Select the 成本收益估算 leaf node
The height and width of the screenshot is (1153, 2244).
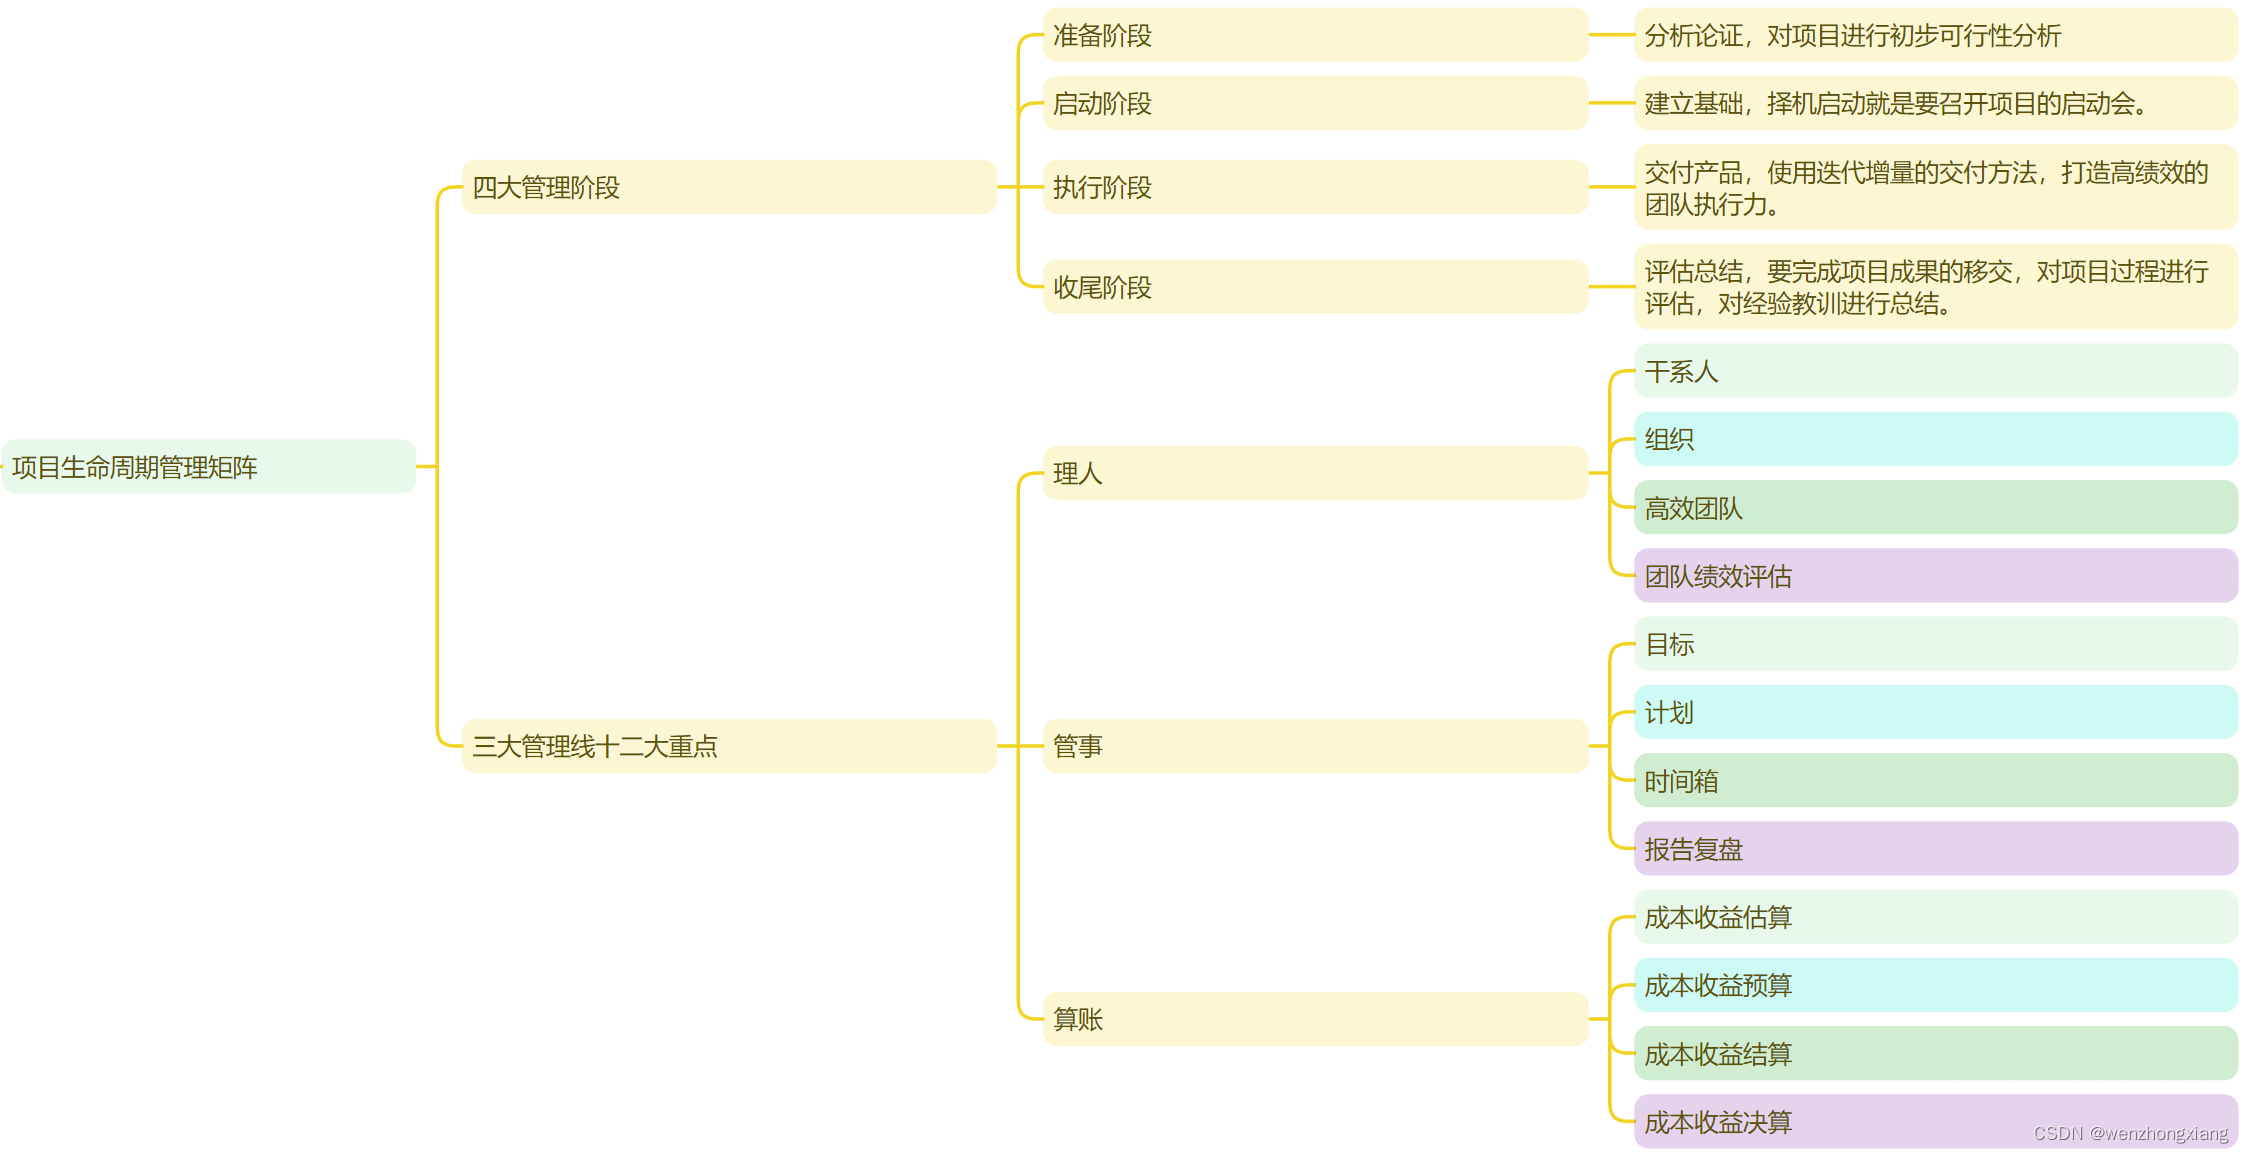tap(1936, 917)
